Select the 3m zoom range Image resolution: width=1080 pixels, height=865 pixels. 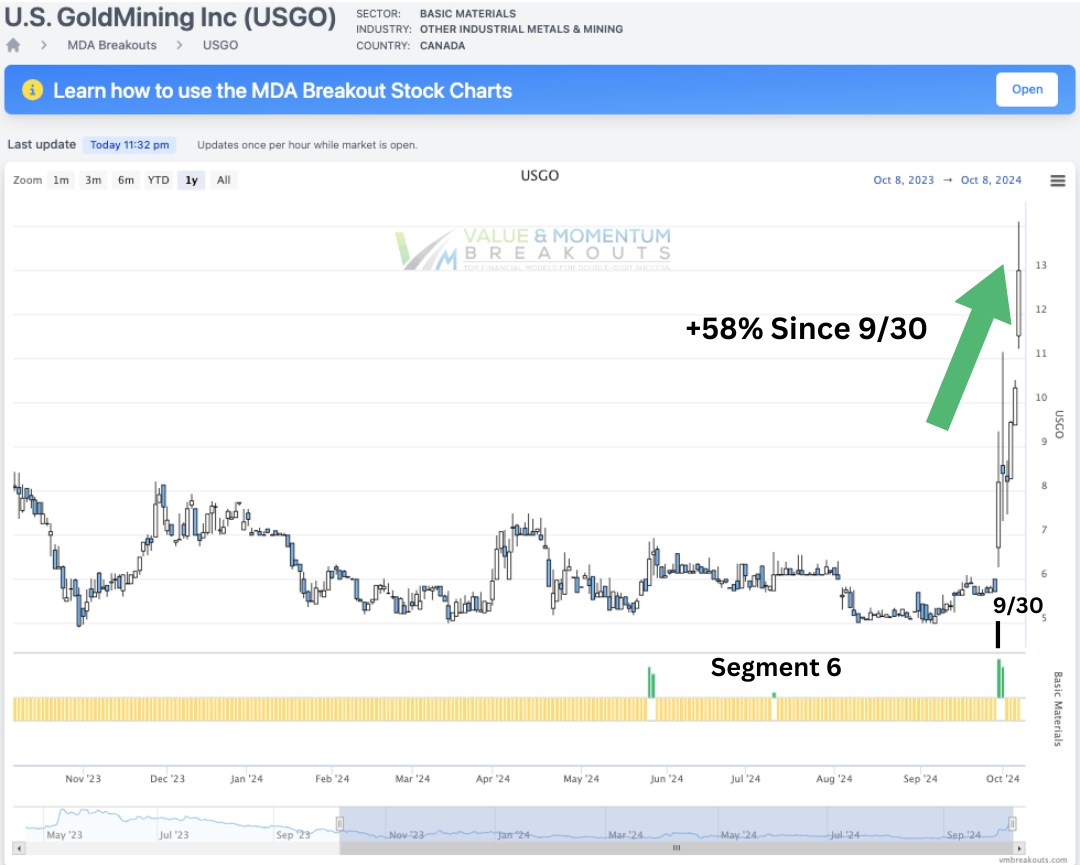[93, 180]
